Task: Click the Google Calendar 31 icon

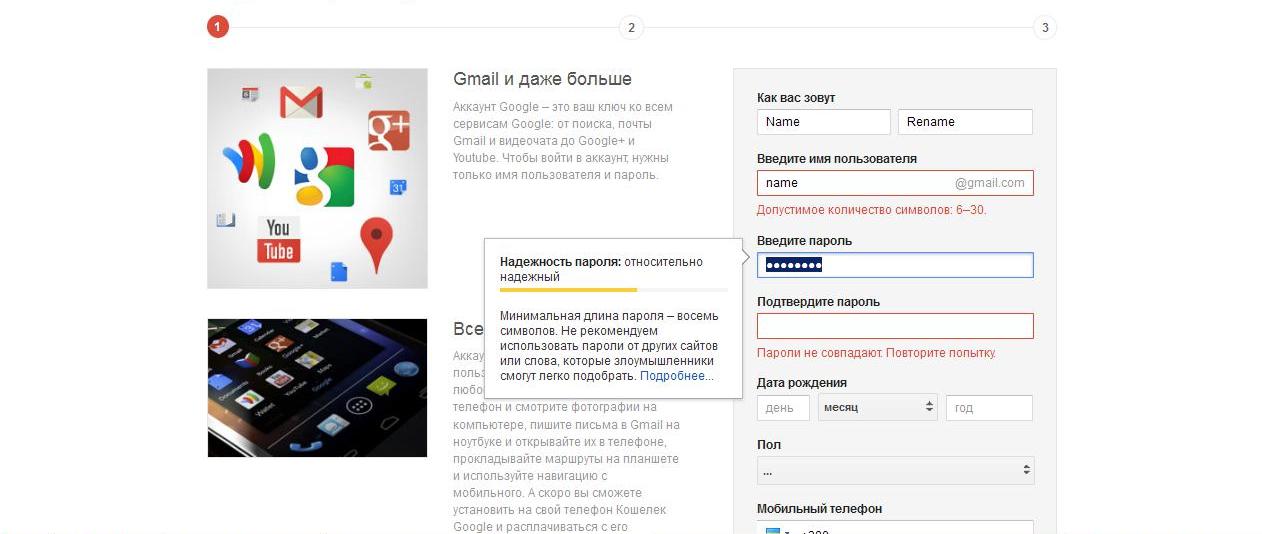Action: click(397, 187)
